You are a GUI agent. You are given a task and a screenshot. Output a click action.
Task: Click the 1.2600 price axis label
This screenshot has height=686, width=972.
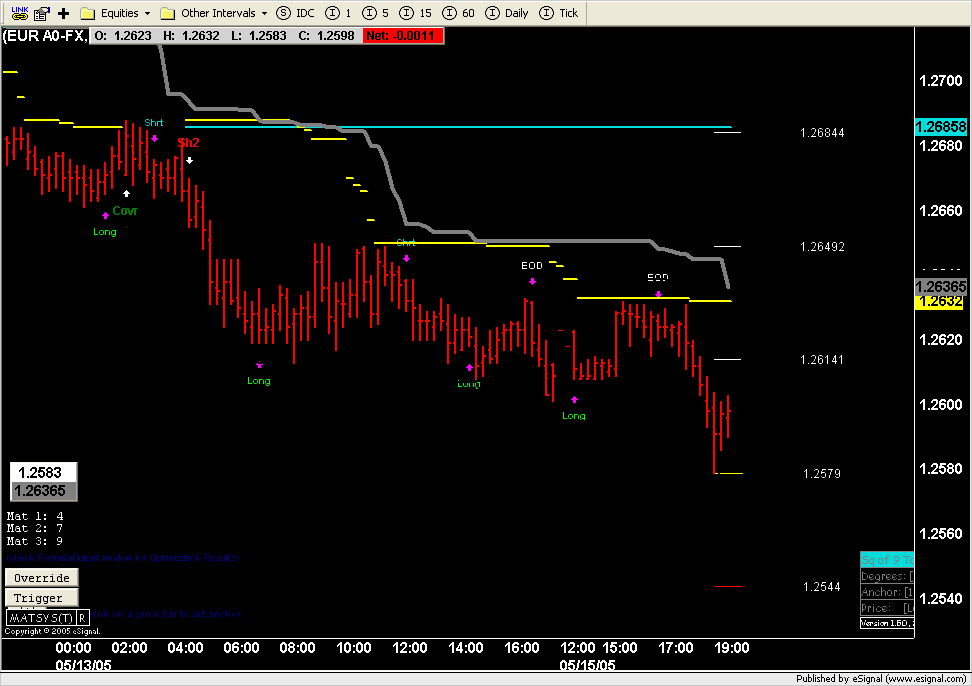click(940, 405)
